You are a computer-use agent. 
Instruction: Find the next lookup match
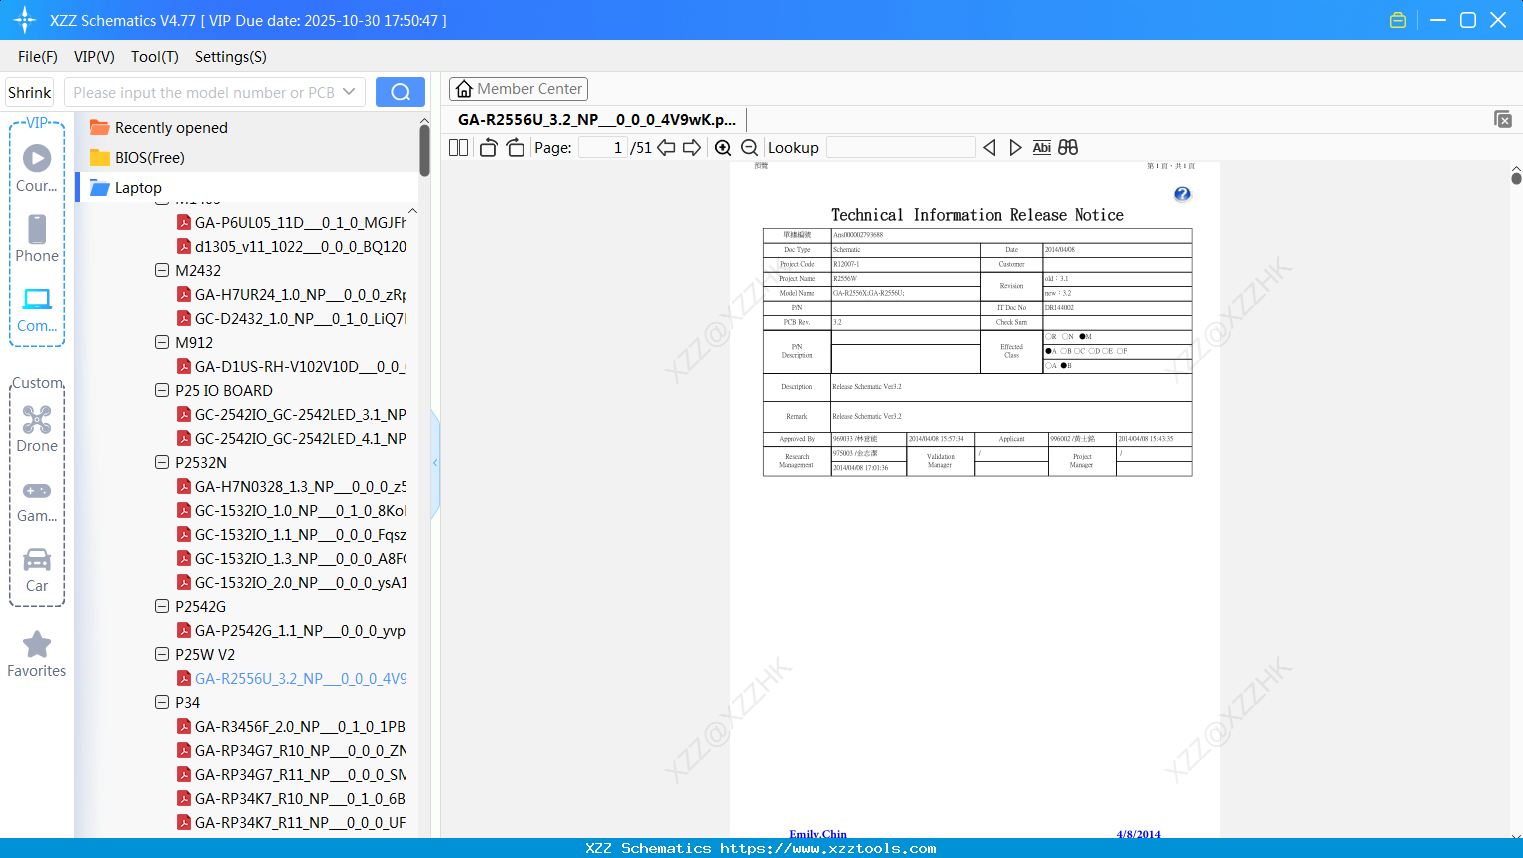click(x=1015, y=147)
